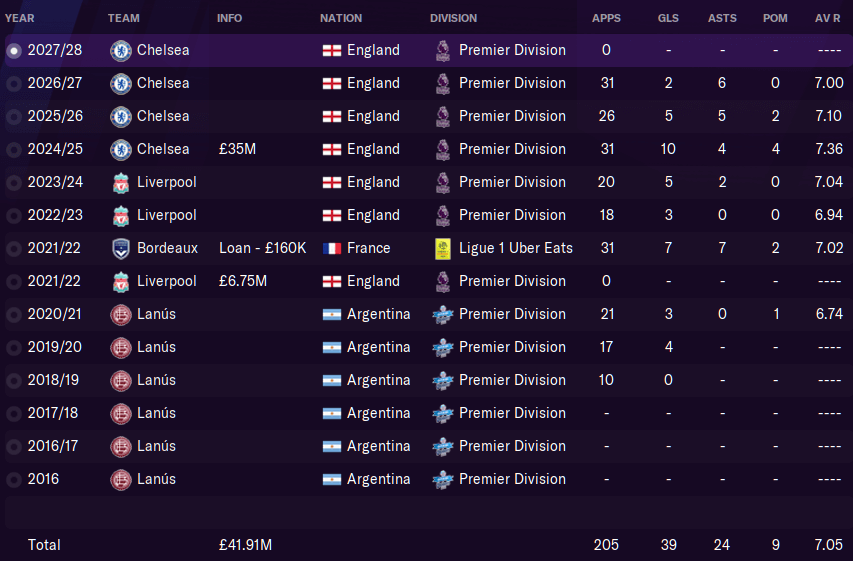
Task: Open the Chelsea team link for 2025/26
Action: point(163,116)
